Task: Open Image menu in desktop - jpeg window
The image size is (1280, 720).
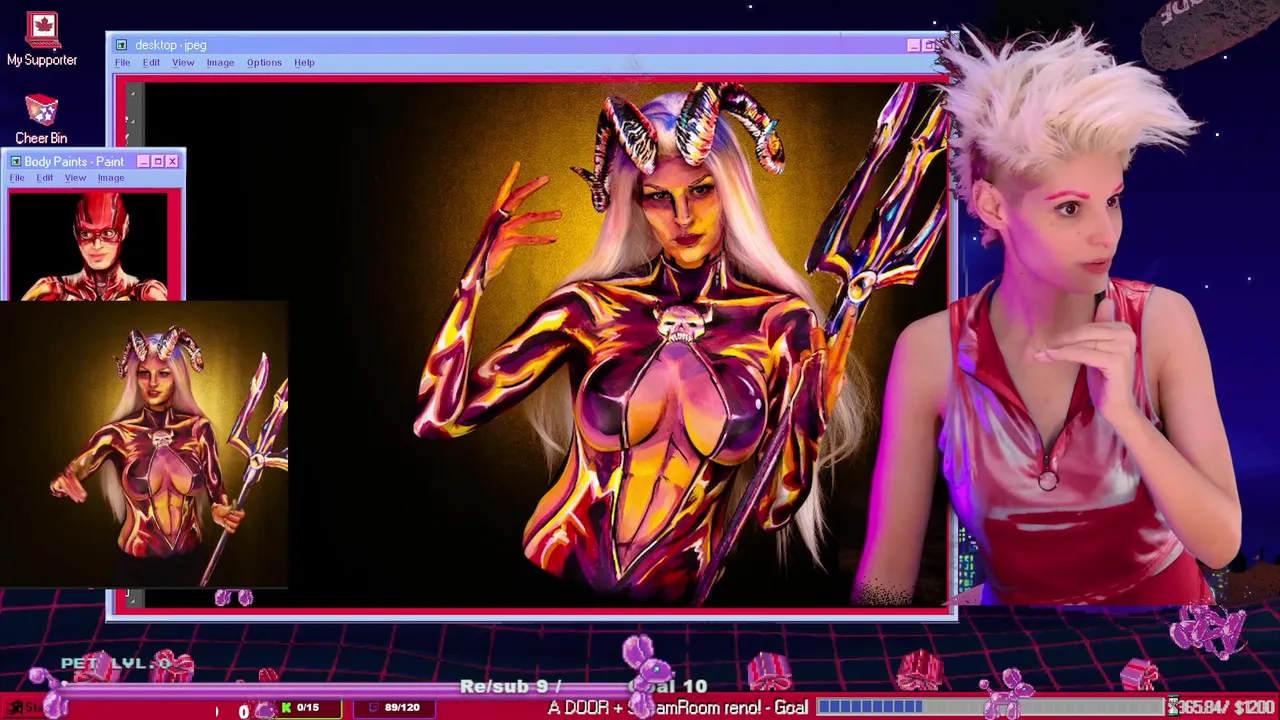Action: [220, 62]
